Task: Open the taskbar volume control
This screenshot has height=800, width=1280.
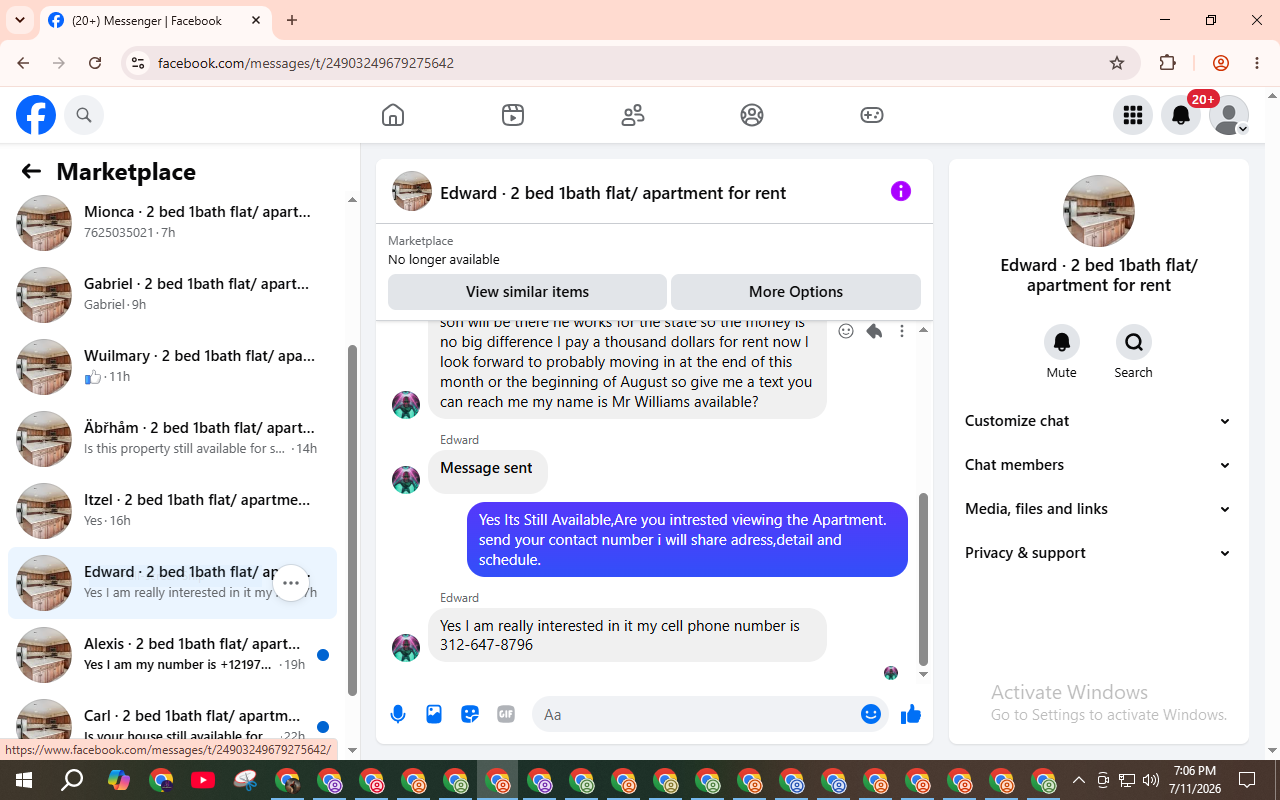Action: pyautogui.click(x=1151, y=780)
